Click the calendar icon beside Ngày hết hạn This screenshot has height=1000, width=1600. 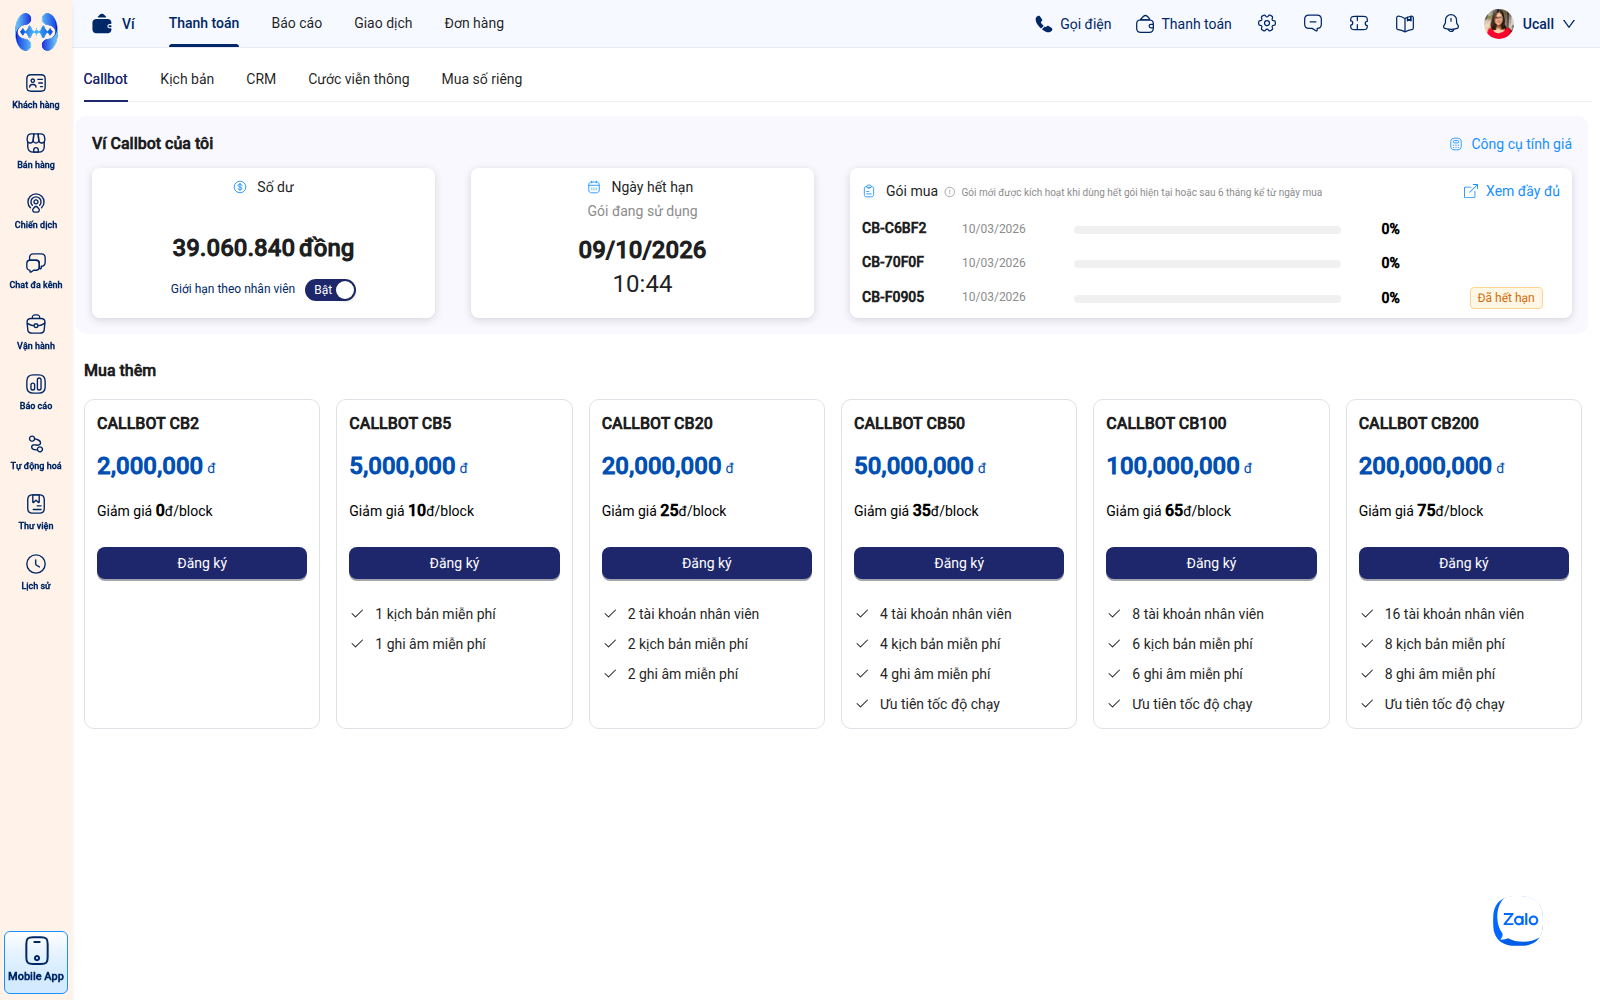pos(594,187)
